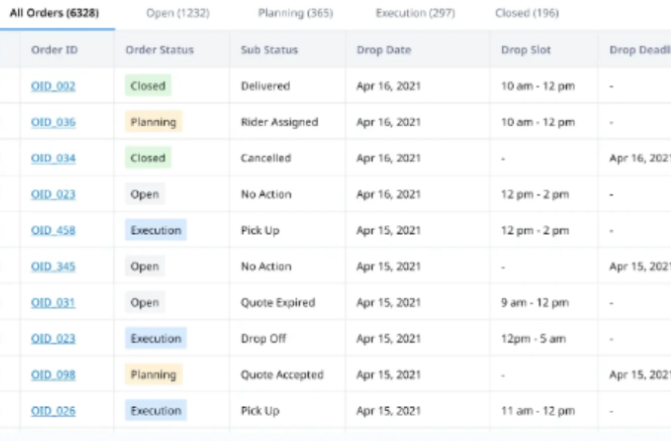
Task: Click the OID_036 order link
Action: 53,122
